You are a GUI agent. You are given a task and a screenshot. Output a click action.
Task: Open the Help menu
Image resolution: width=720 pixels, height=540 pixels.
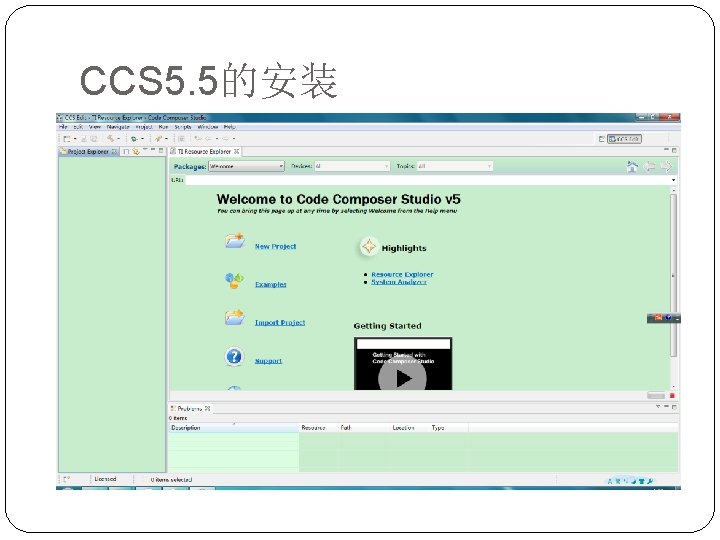click(230, 127)
